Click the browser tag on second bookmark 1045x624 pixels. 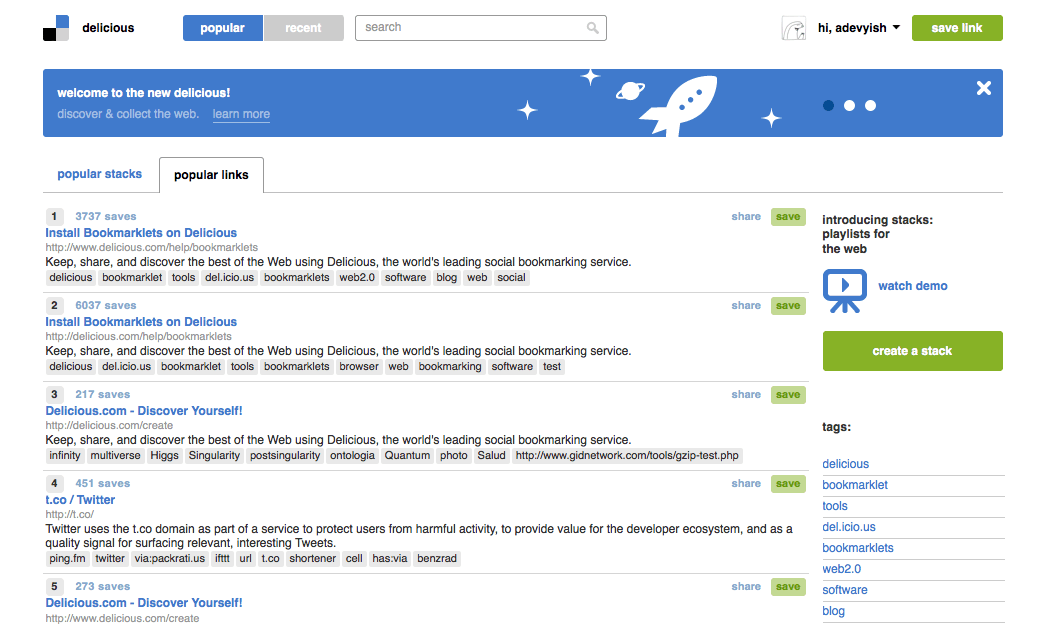click(x=359, y=367)
